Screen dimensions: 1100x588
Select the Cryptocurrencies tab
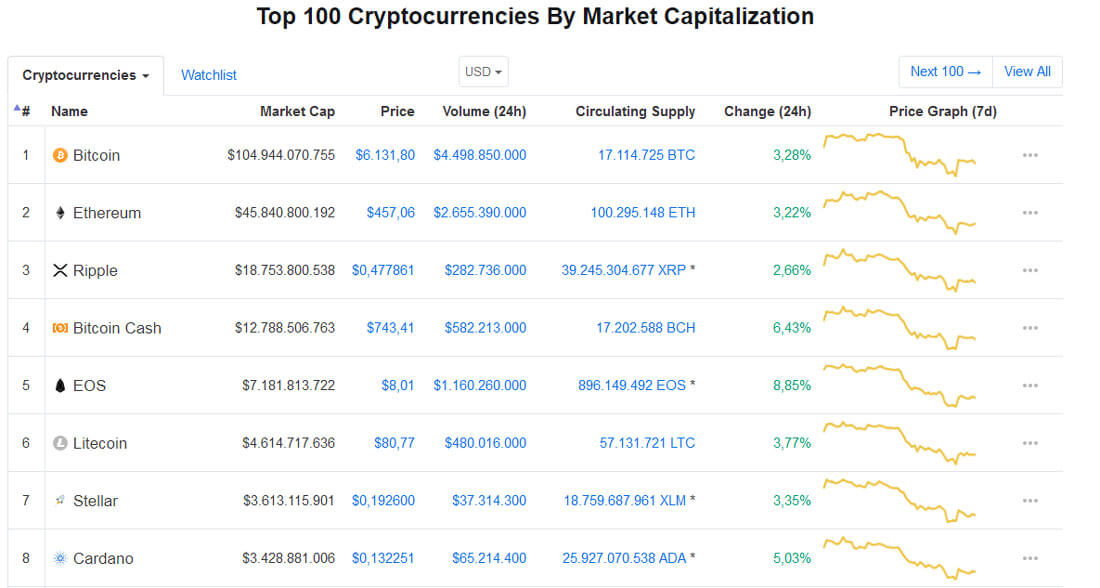tap(85, 75)
